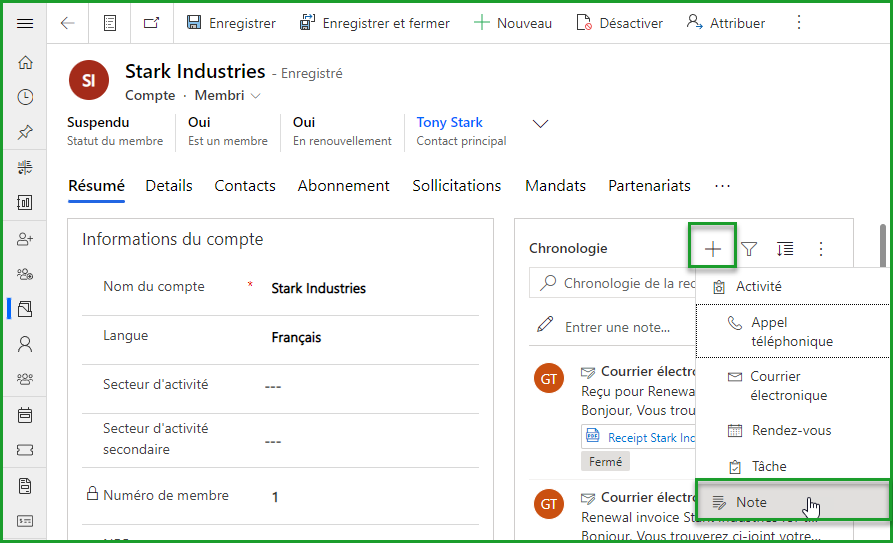
Task: Click Enregistrer et fermer button
Action: (375, 23)
